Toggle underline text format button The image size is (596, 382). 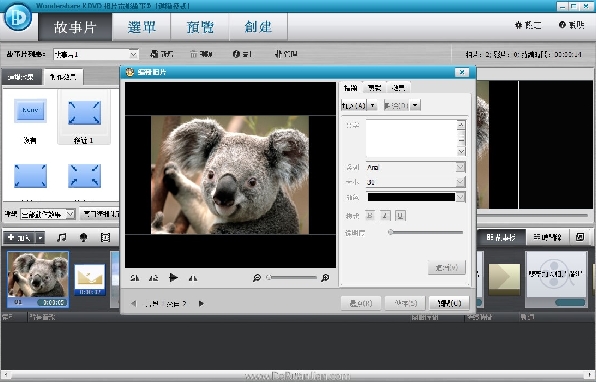pos(400,216)
